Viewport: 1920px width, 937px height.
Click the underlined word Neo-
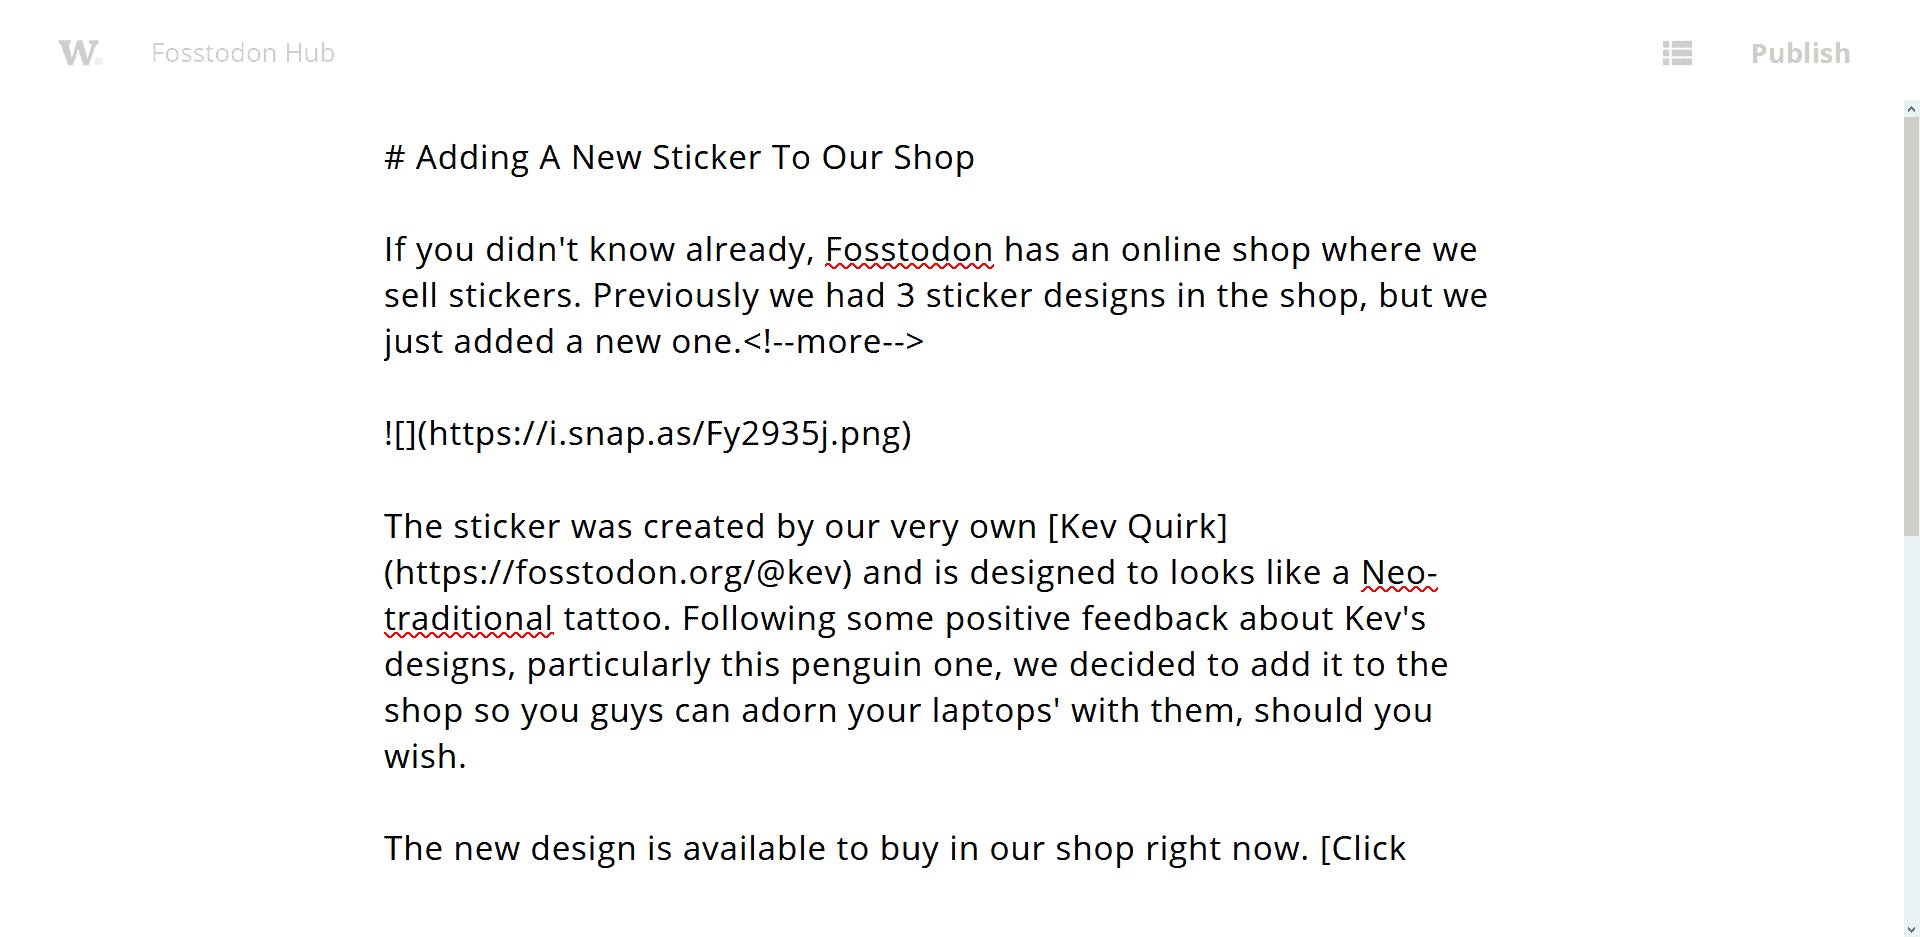pyautogui.click(x=1399, y=573)
